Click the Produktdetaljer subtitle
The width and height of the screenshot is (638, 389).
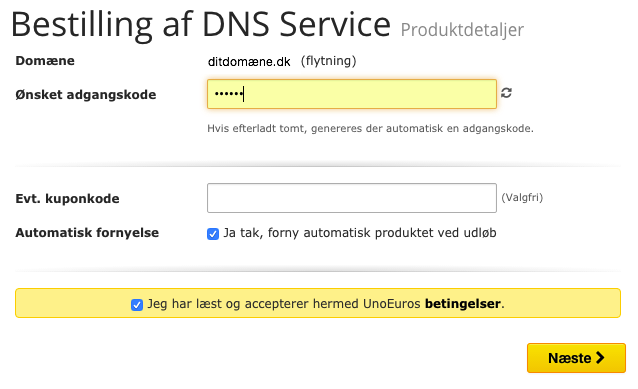(x=462, y=30)
